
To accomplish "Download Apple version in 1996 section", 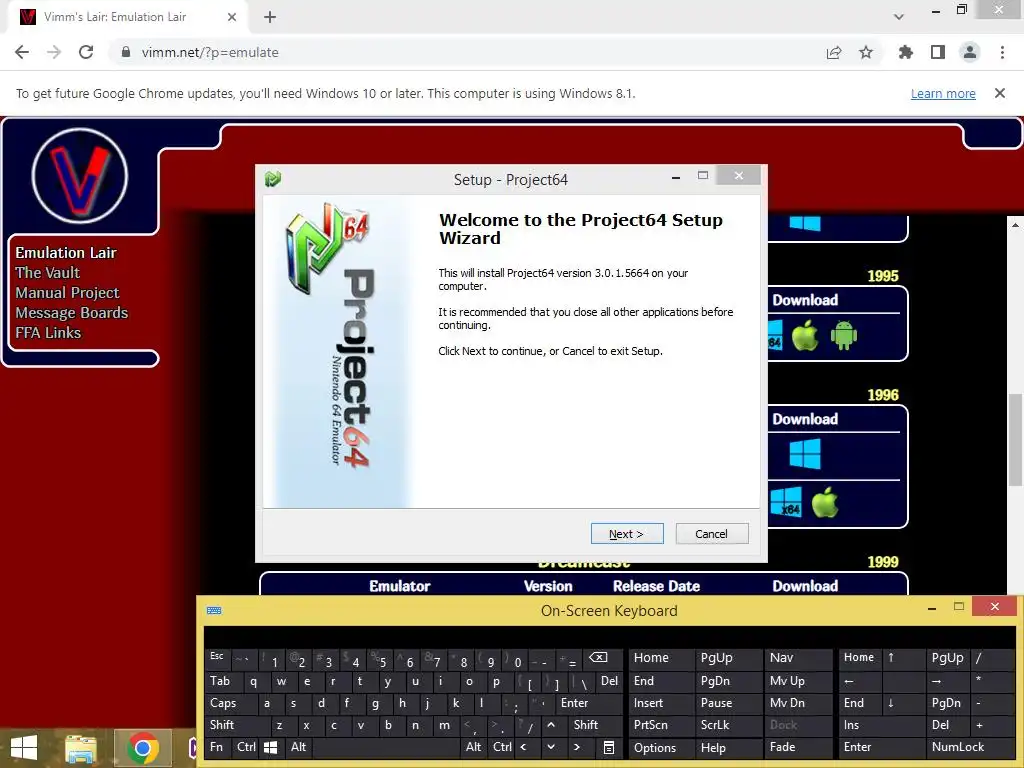I will (825, 502).
